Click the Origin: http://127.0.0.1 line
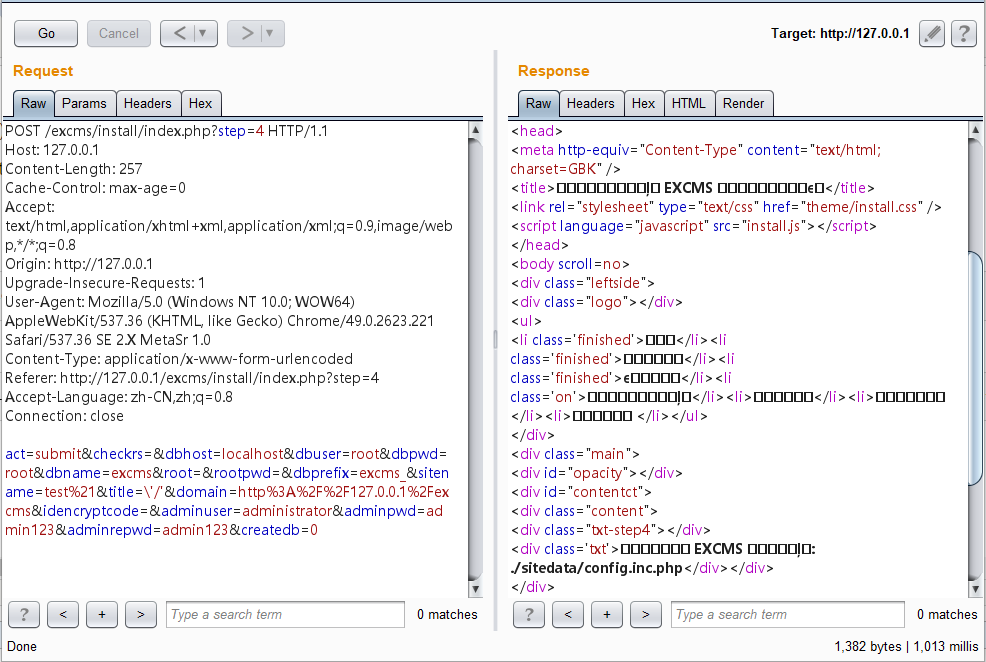 pyautogui.click(x=79, y=263)
